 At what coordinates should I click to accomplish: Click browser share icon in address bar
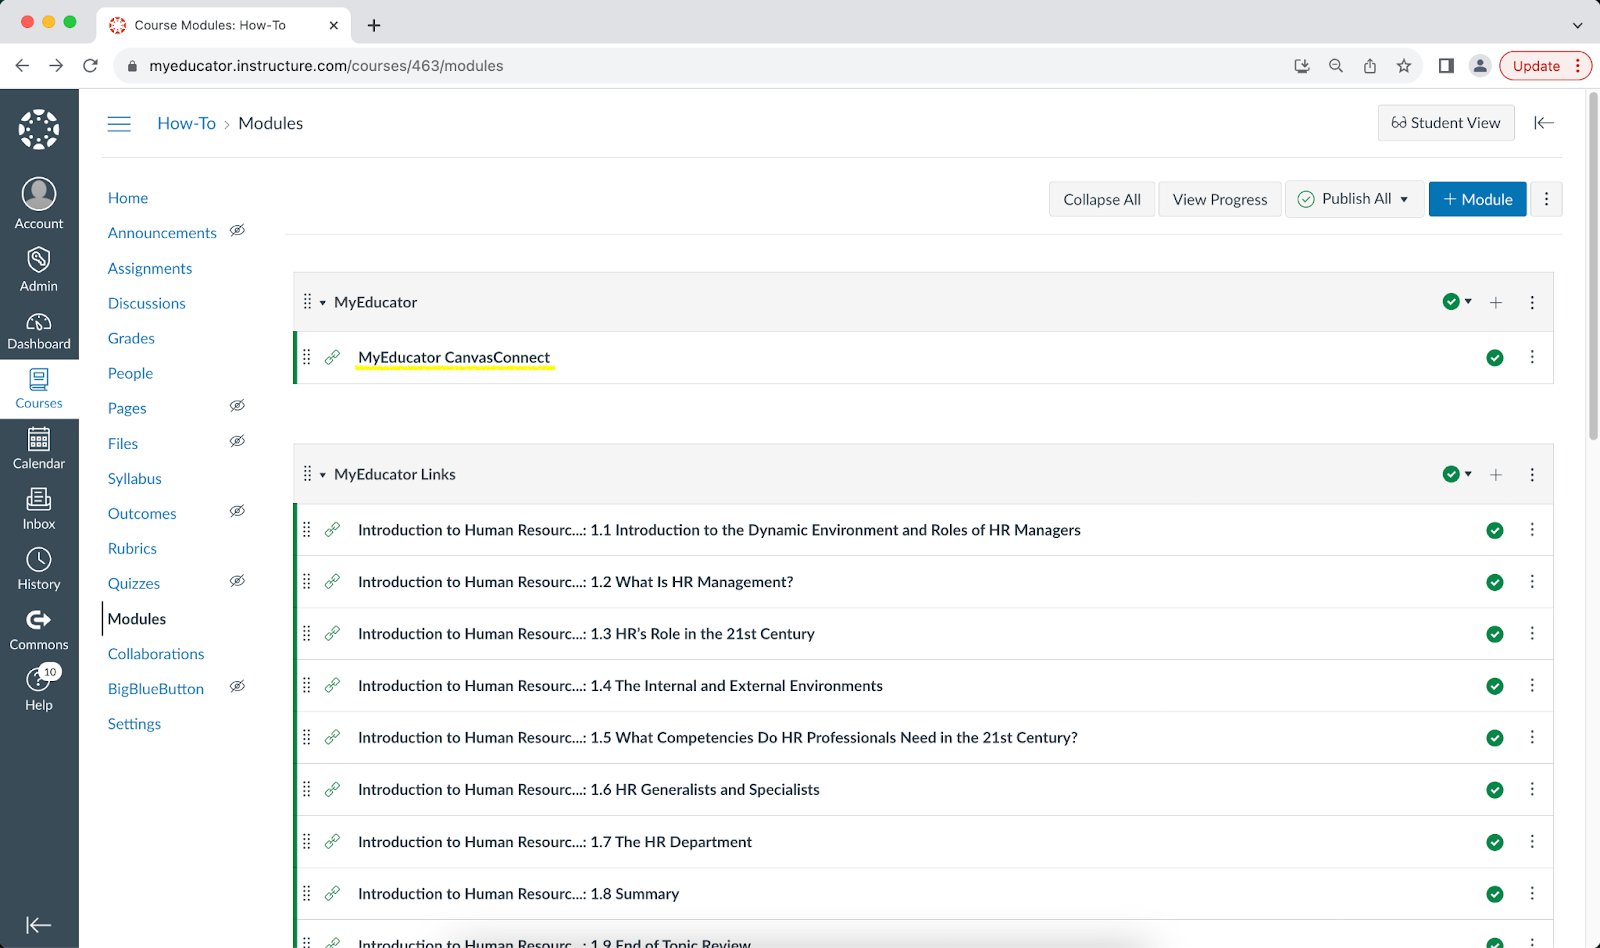(x=1370, y=66)
